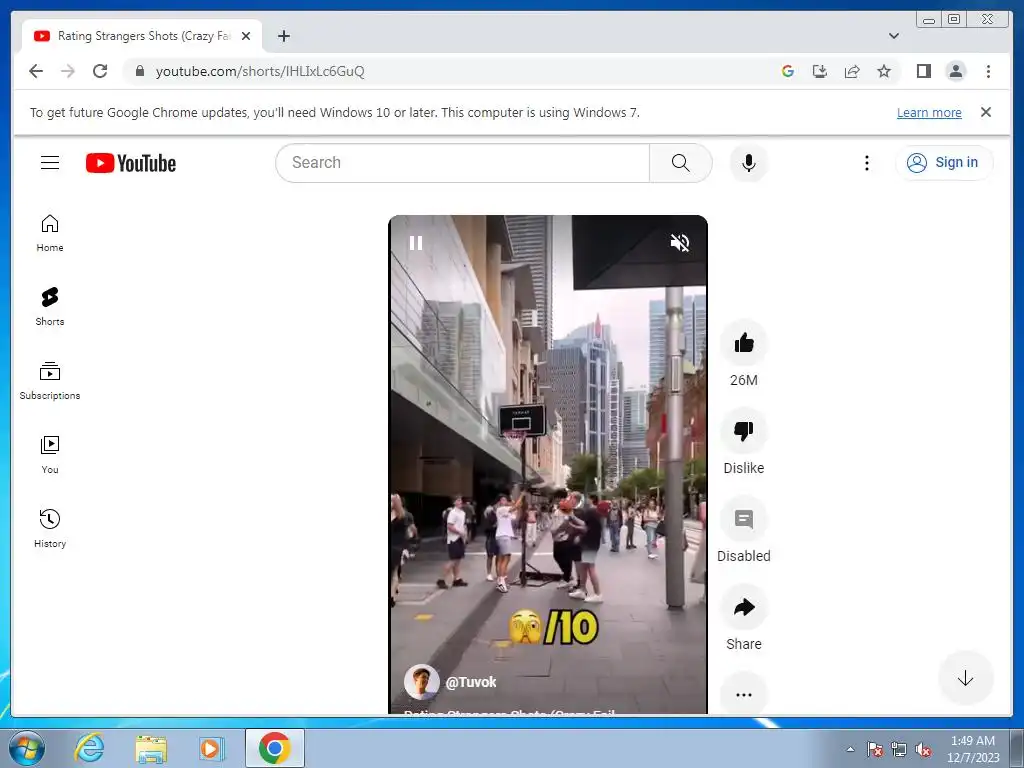The width and height of the screenshot is (1024, 768).
Task: Pause the Shorts video
Action: coord(416,243)
